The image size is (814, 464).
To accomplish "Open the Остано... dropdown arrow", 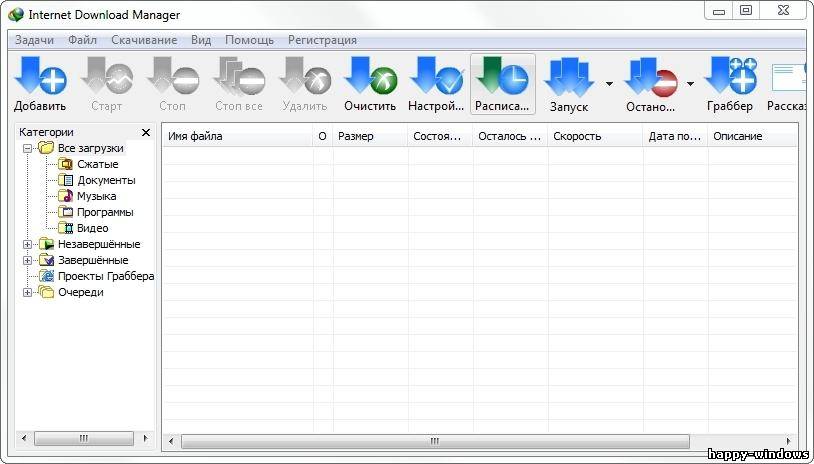I will (x=690, y=84).
